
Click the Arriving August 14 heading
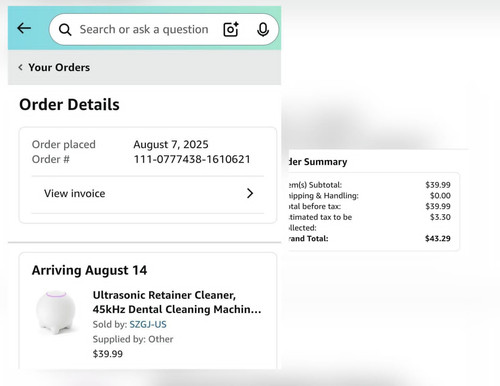[89, 270]
